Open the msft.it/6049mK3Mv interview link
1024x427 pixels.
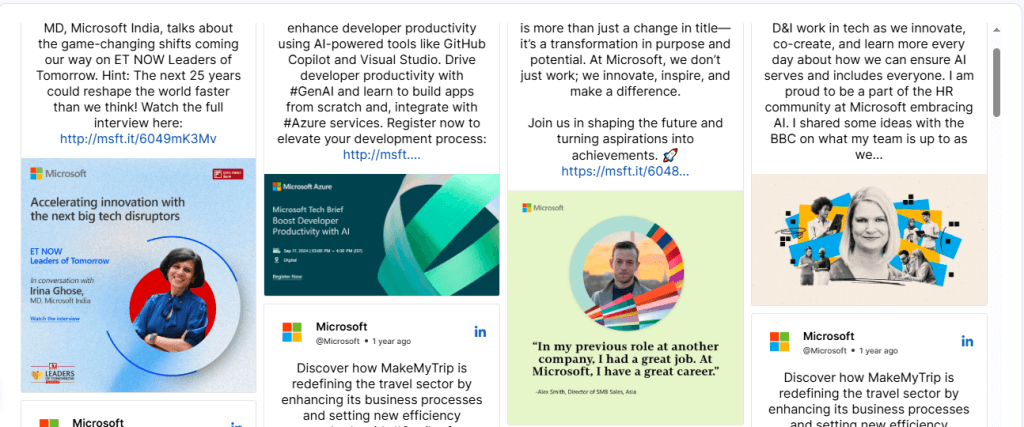click(x=138, y=139)
